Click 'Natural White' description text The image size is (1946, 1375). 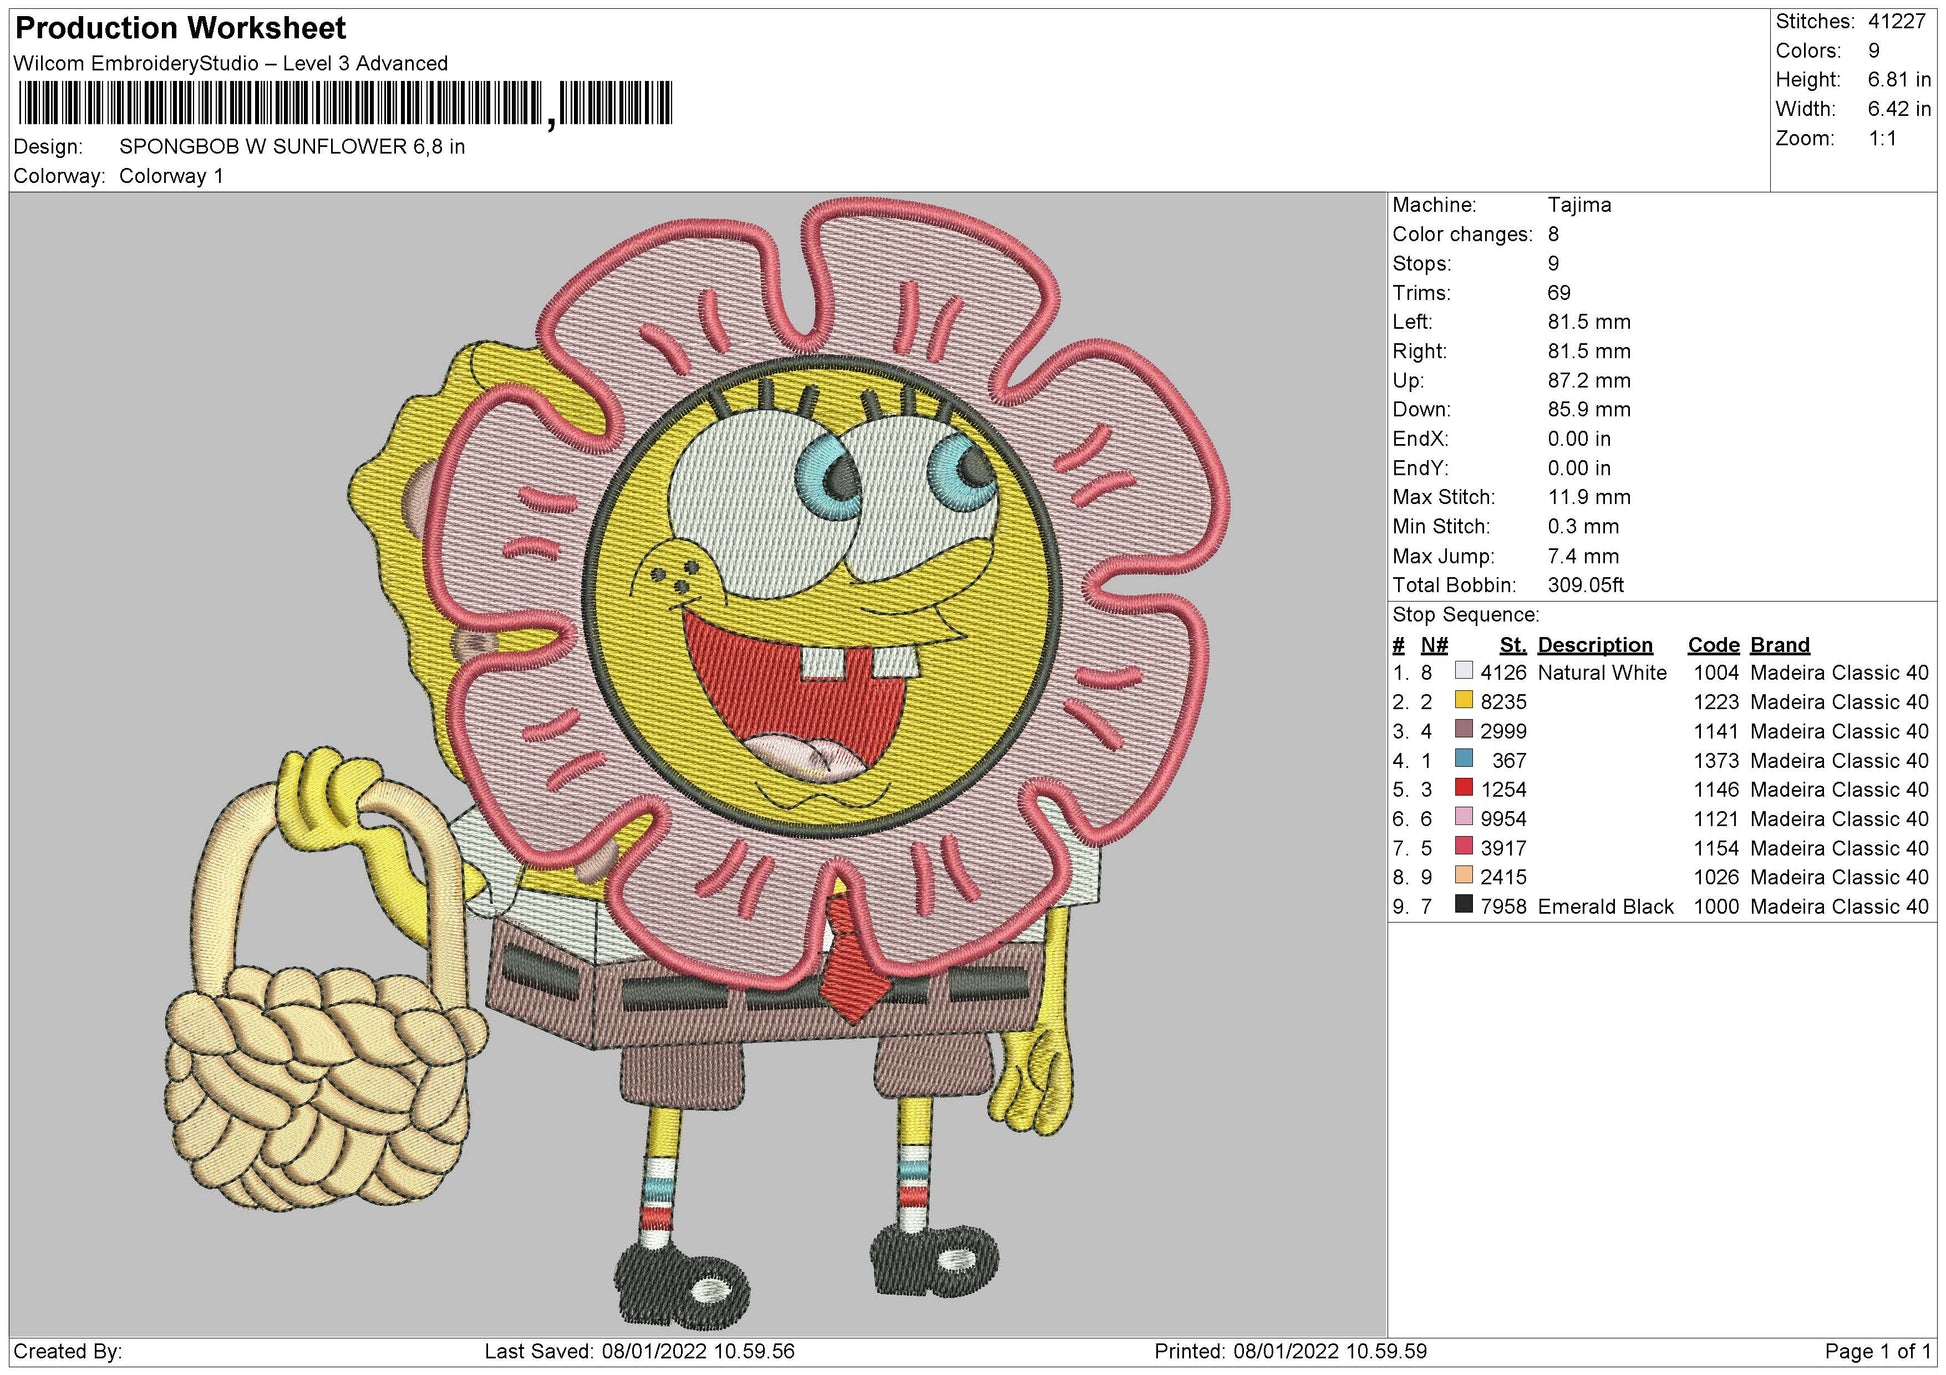(x=1602, y=673)
